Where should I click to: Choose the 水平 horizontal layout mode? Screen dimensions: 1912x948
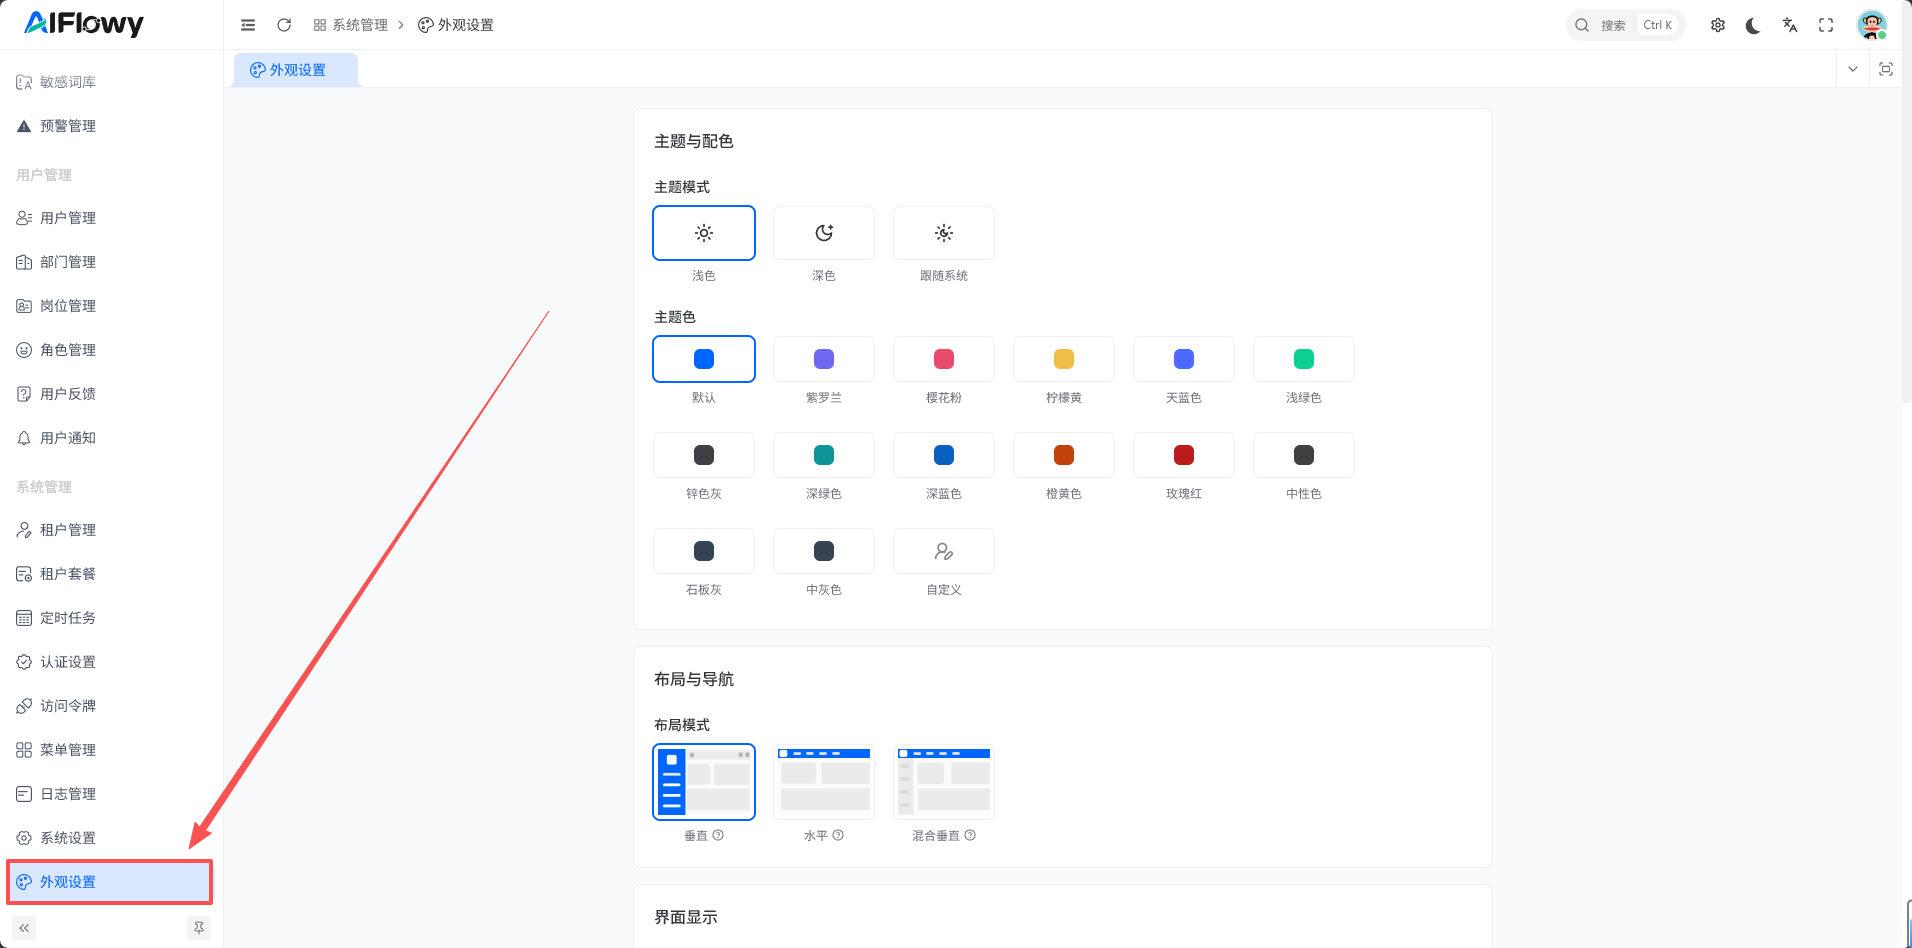tap(823, 782)
